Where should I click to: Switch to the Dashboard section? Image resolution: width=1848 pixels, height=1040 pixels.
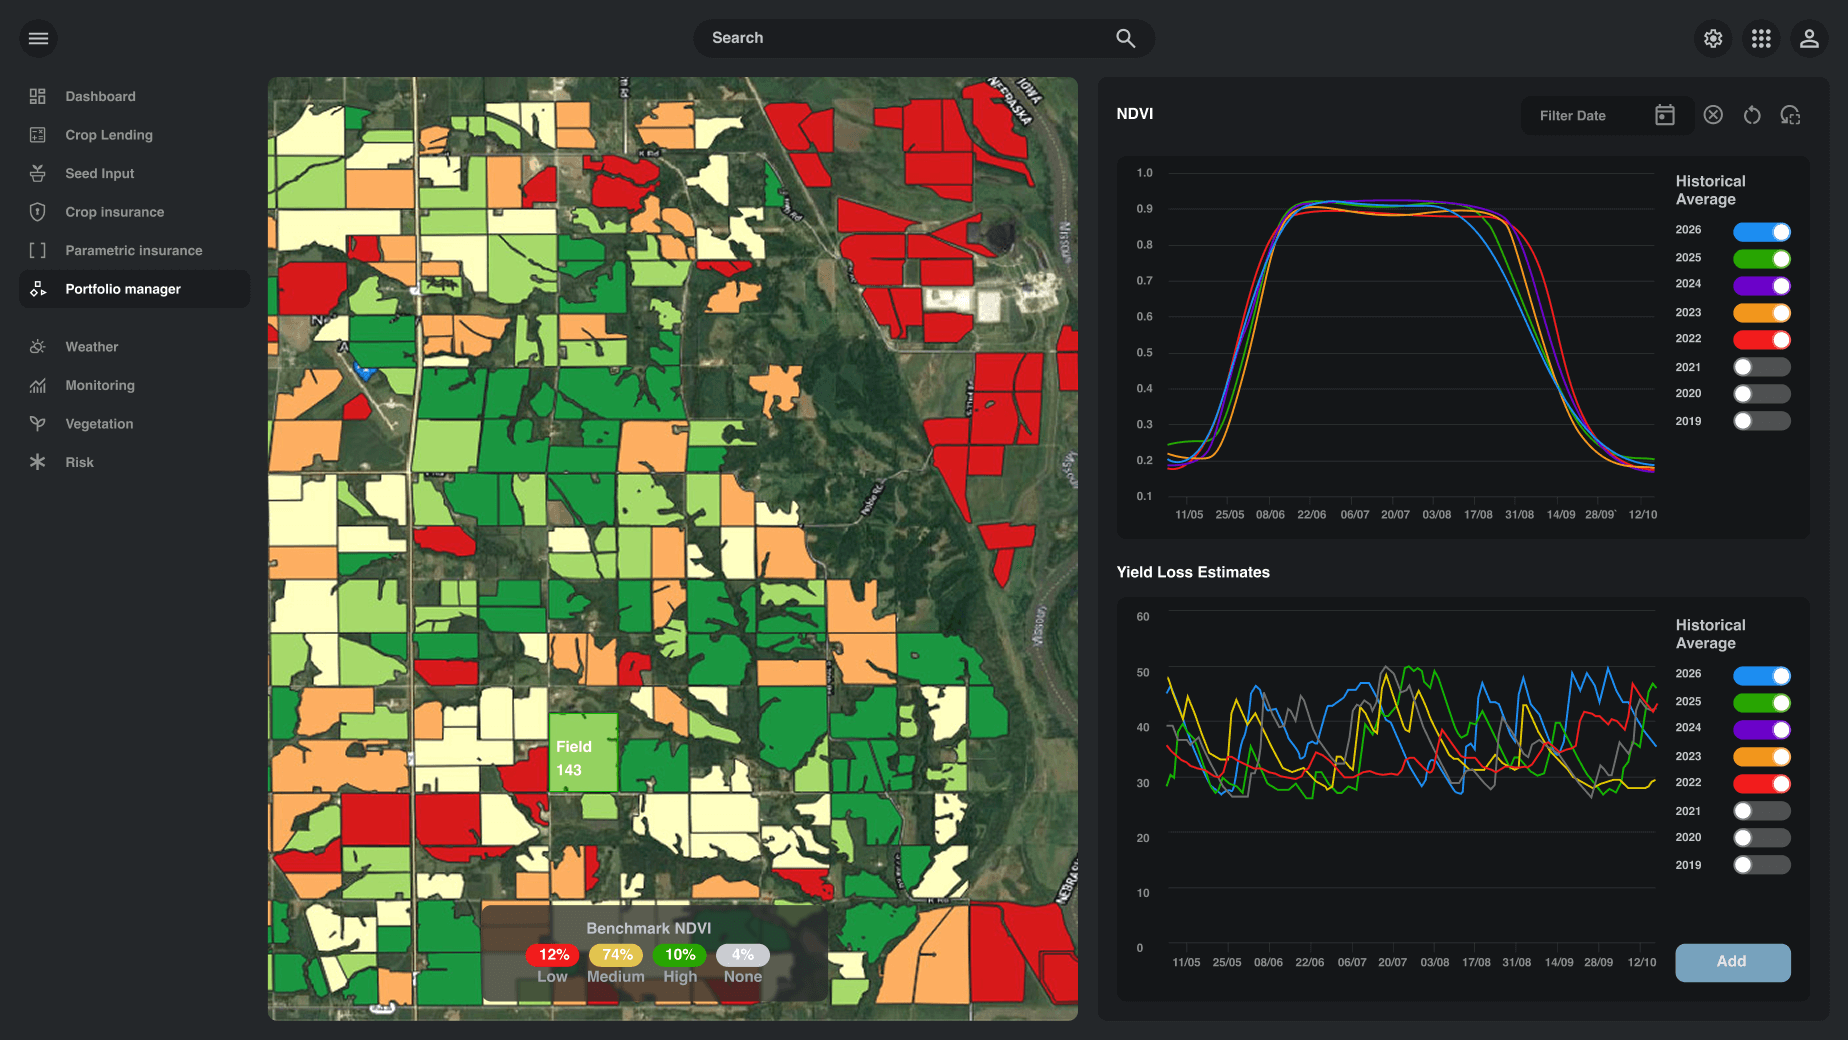click(100, 96)
